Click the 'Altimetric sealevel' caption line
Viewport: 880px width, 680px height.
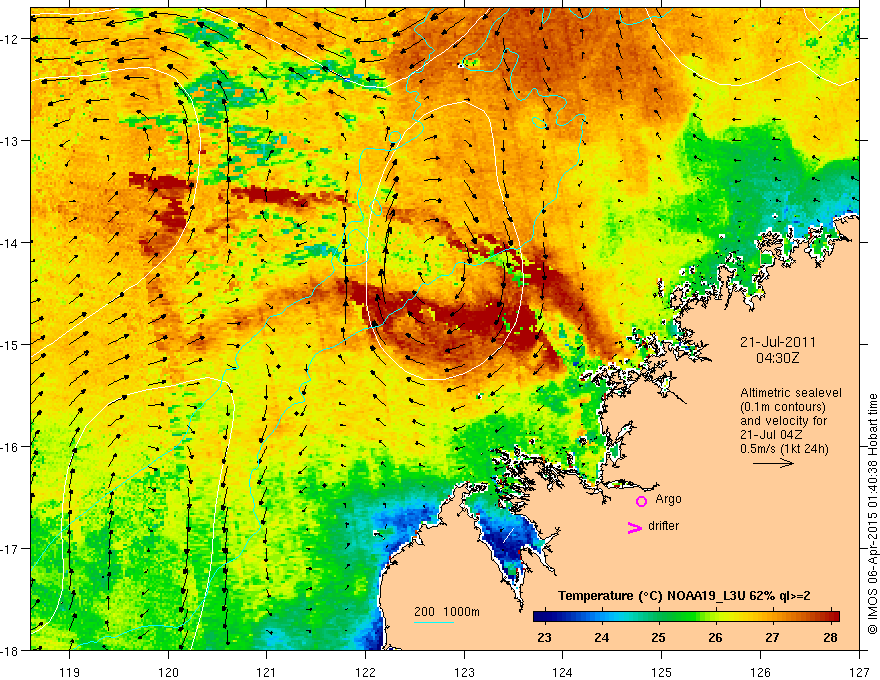(x=791, y=393)
